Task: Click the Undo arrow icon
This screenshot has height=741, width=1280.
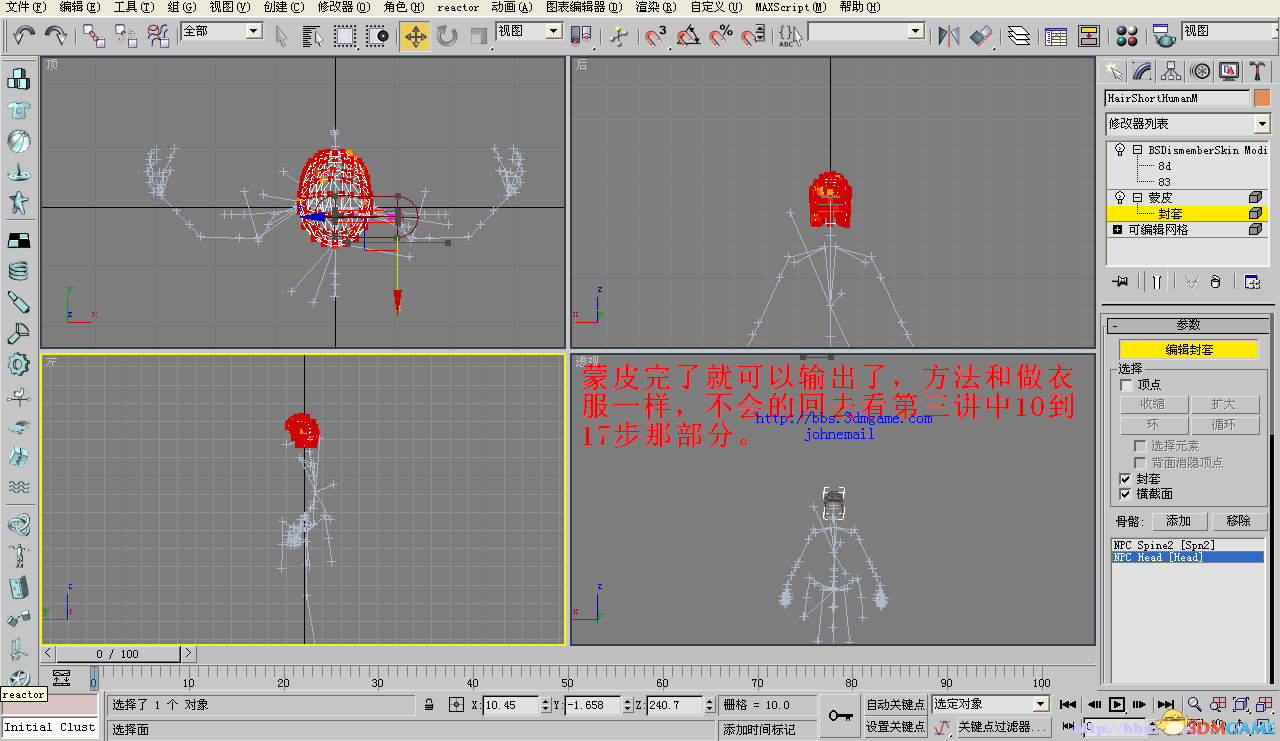Action: (x=24, y=36)
